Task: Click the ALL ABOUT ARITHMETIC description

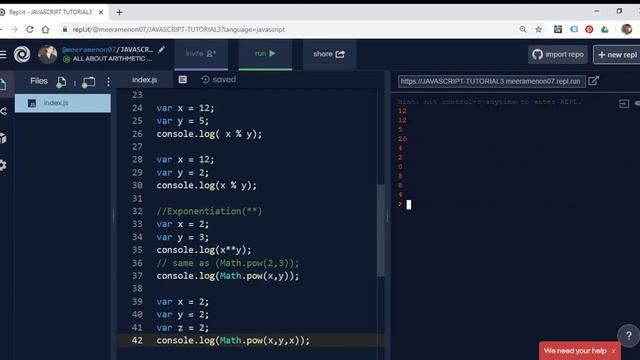Action: [112, 59]
